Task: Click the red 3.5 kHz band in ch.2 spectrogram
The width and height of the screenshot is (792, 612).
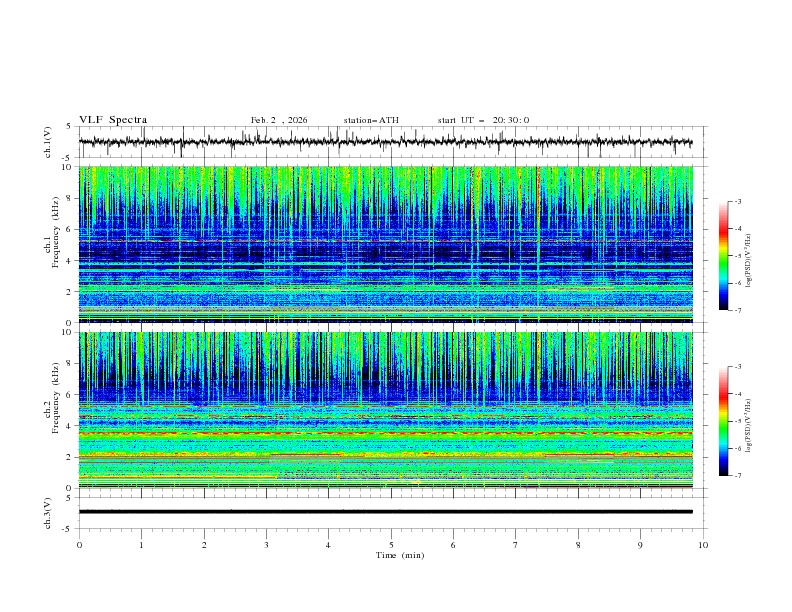Action: pyautogui.click(x=385, y=433)
